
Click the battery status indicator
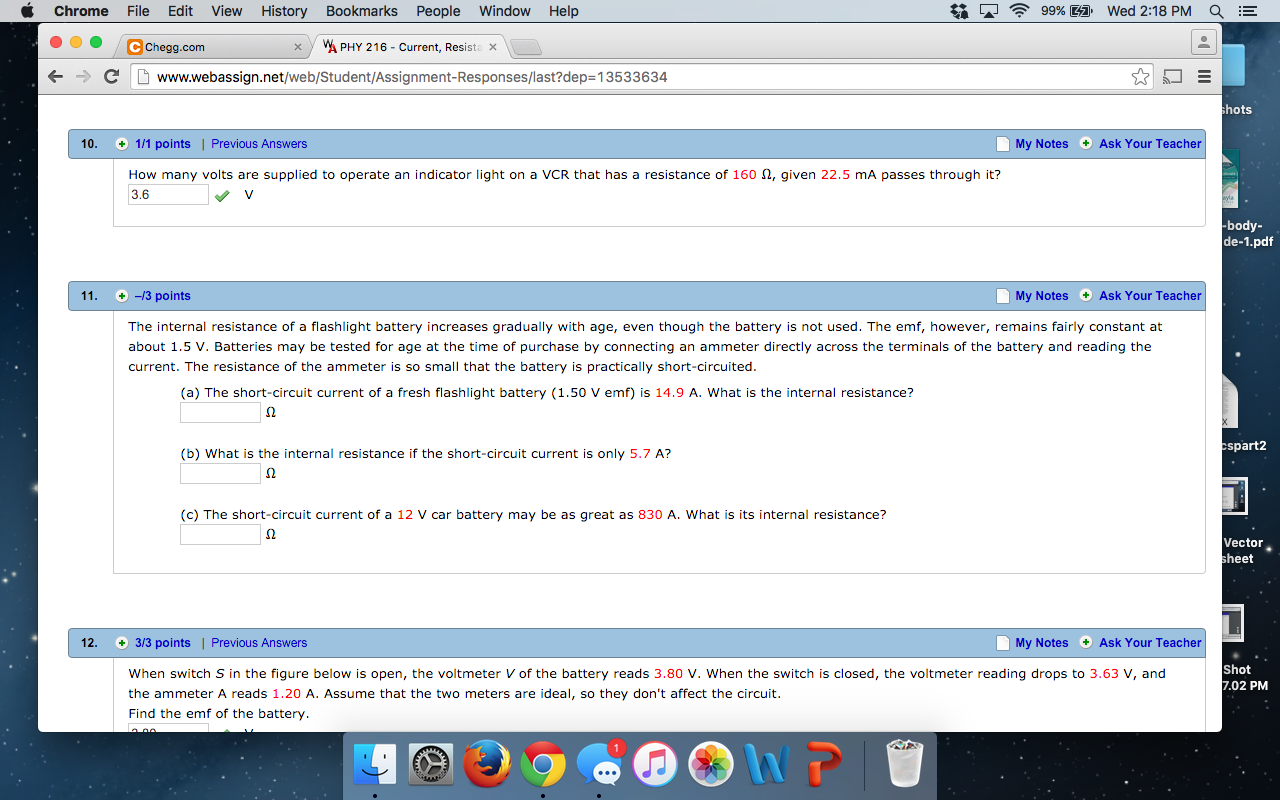click(1067, 11)
